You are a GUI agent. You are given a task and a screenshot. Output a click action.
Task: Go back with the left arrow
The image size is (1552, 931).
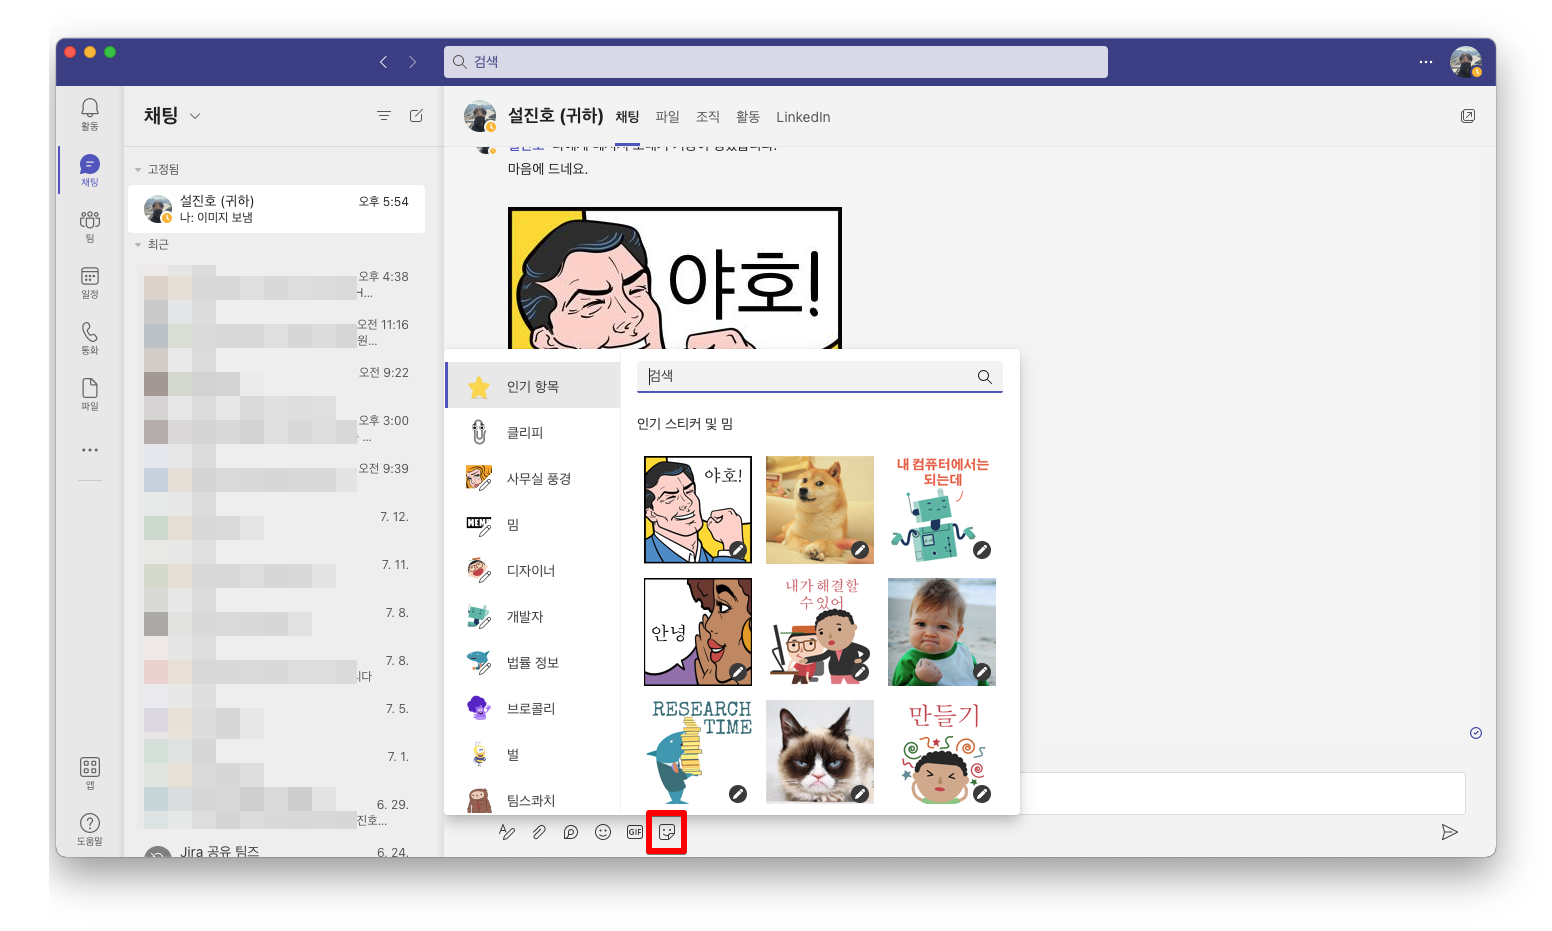[383, 62]
